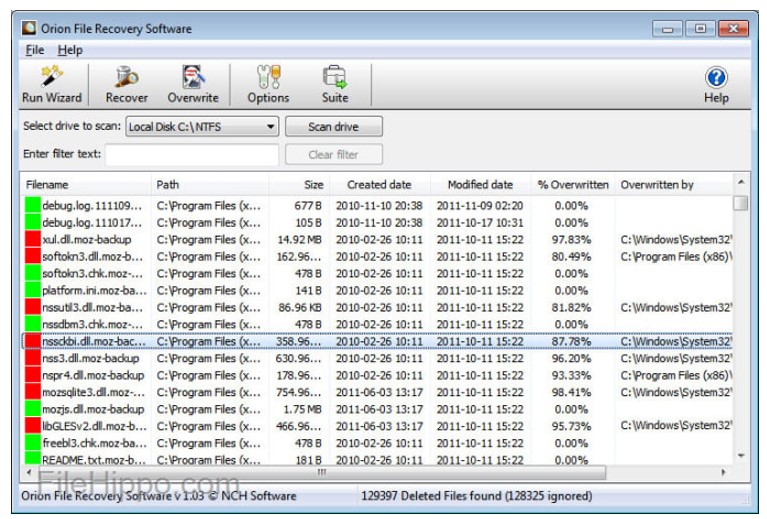Select the freebl3.chk.moz-ba file row
This screenshot has width=767, height=519.
(x=377, y=443)
